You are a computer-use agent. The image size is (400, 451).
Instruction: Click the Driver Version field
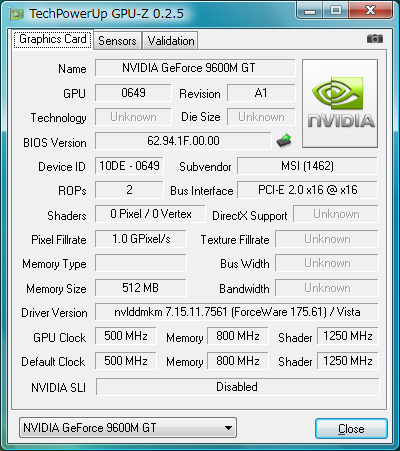click(237, 312)
